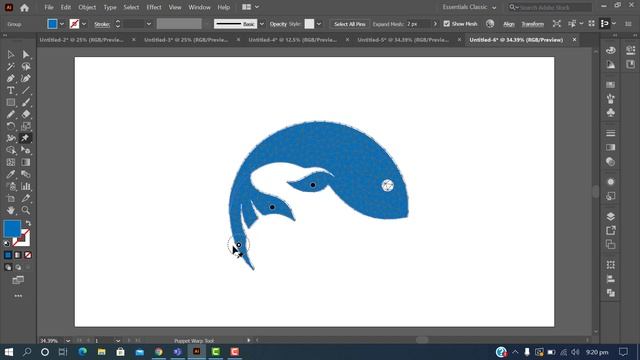
Task: Select the Scale tool
Action: 26,126
